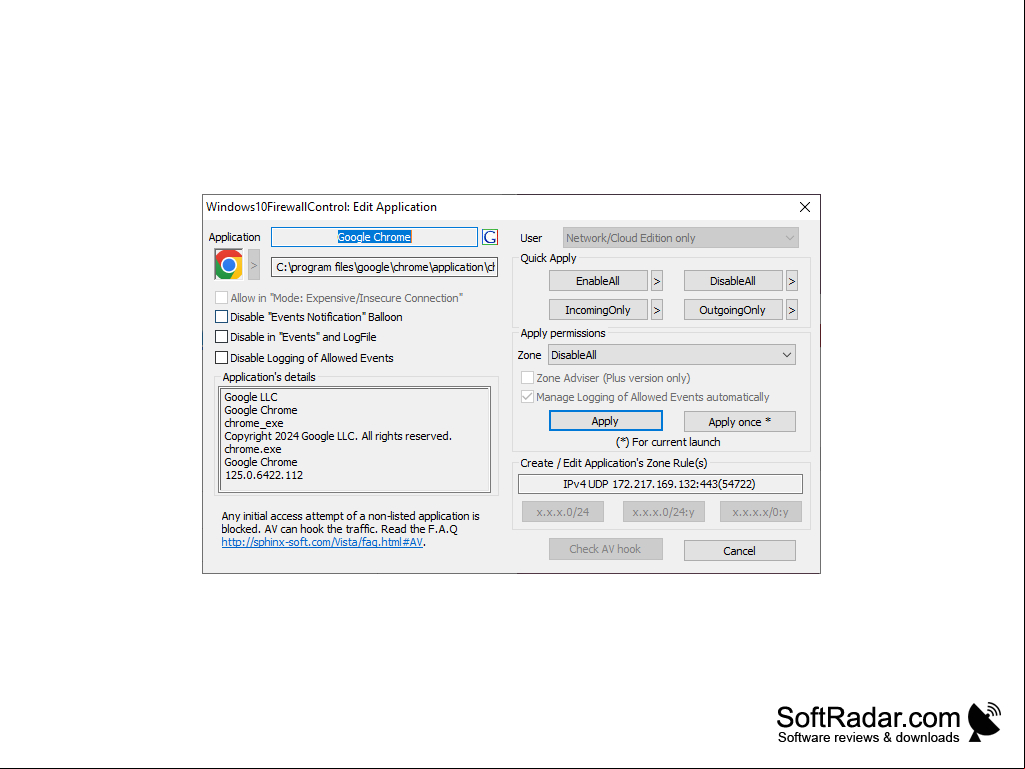Image resolution: width=1025 pixels, height=769 pixels.
Task: Expand the arrow next to OutgoingOnly
Action: (x=792, y=310)
